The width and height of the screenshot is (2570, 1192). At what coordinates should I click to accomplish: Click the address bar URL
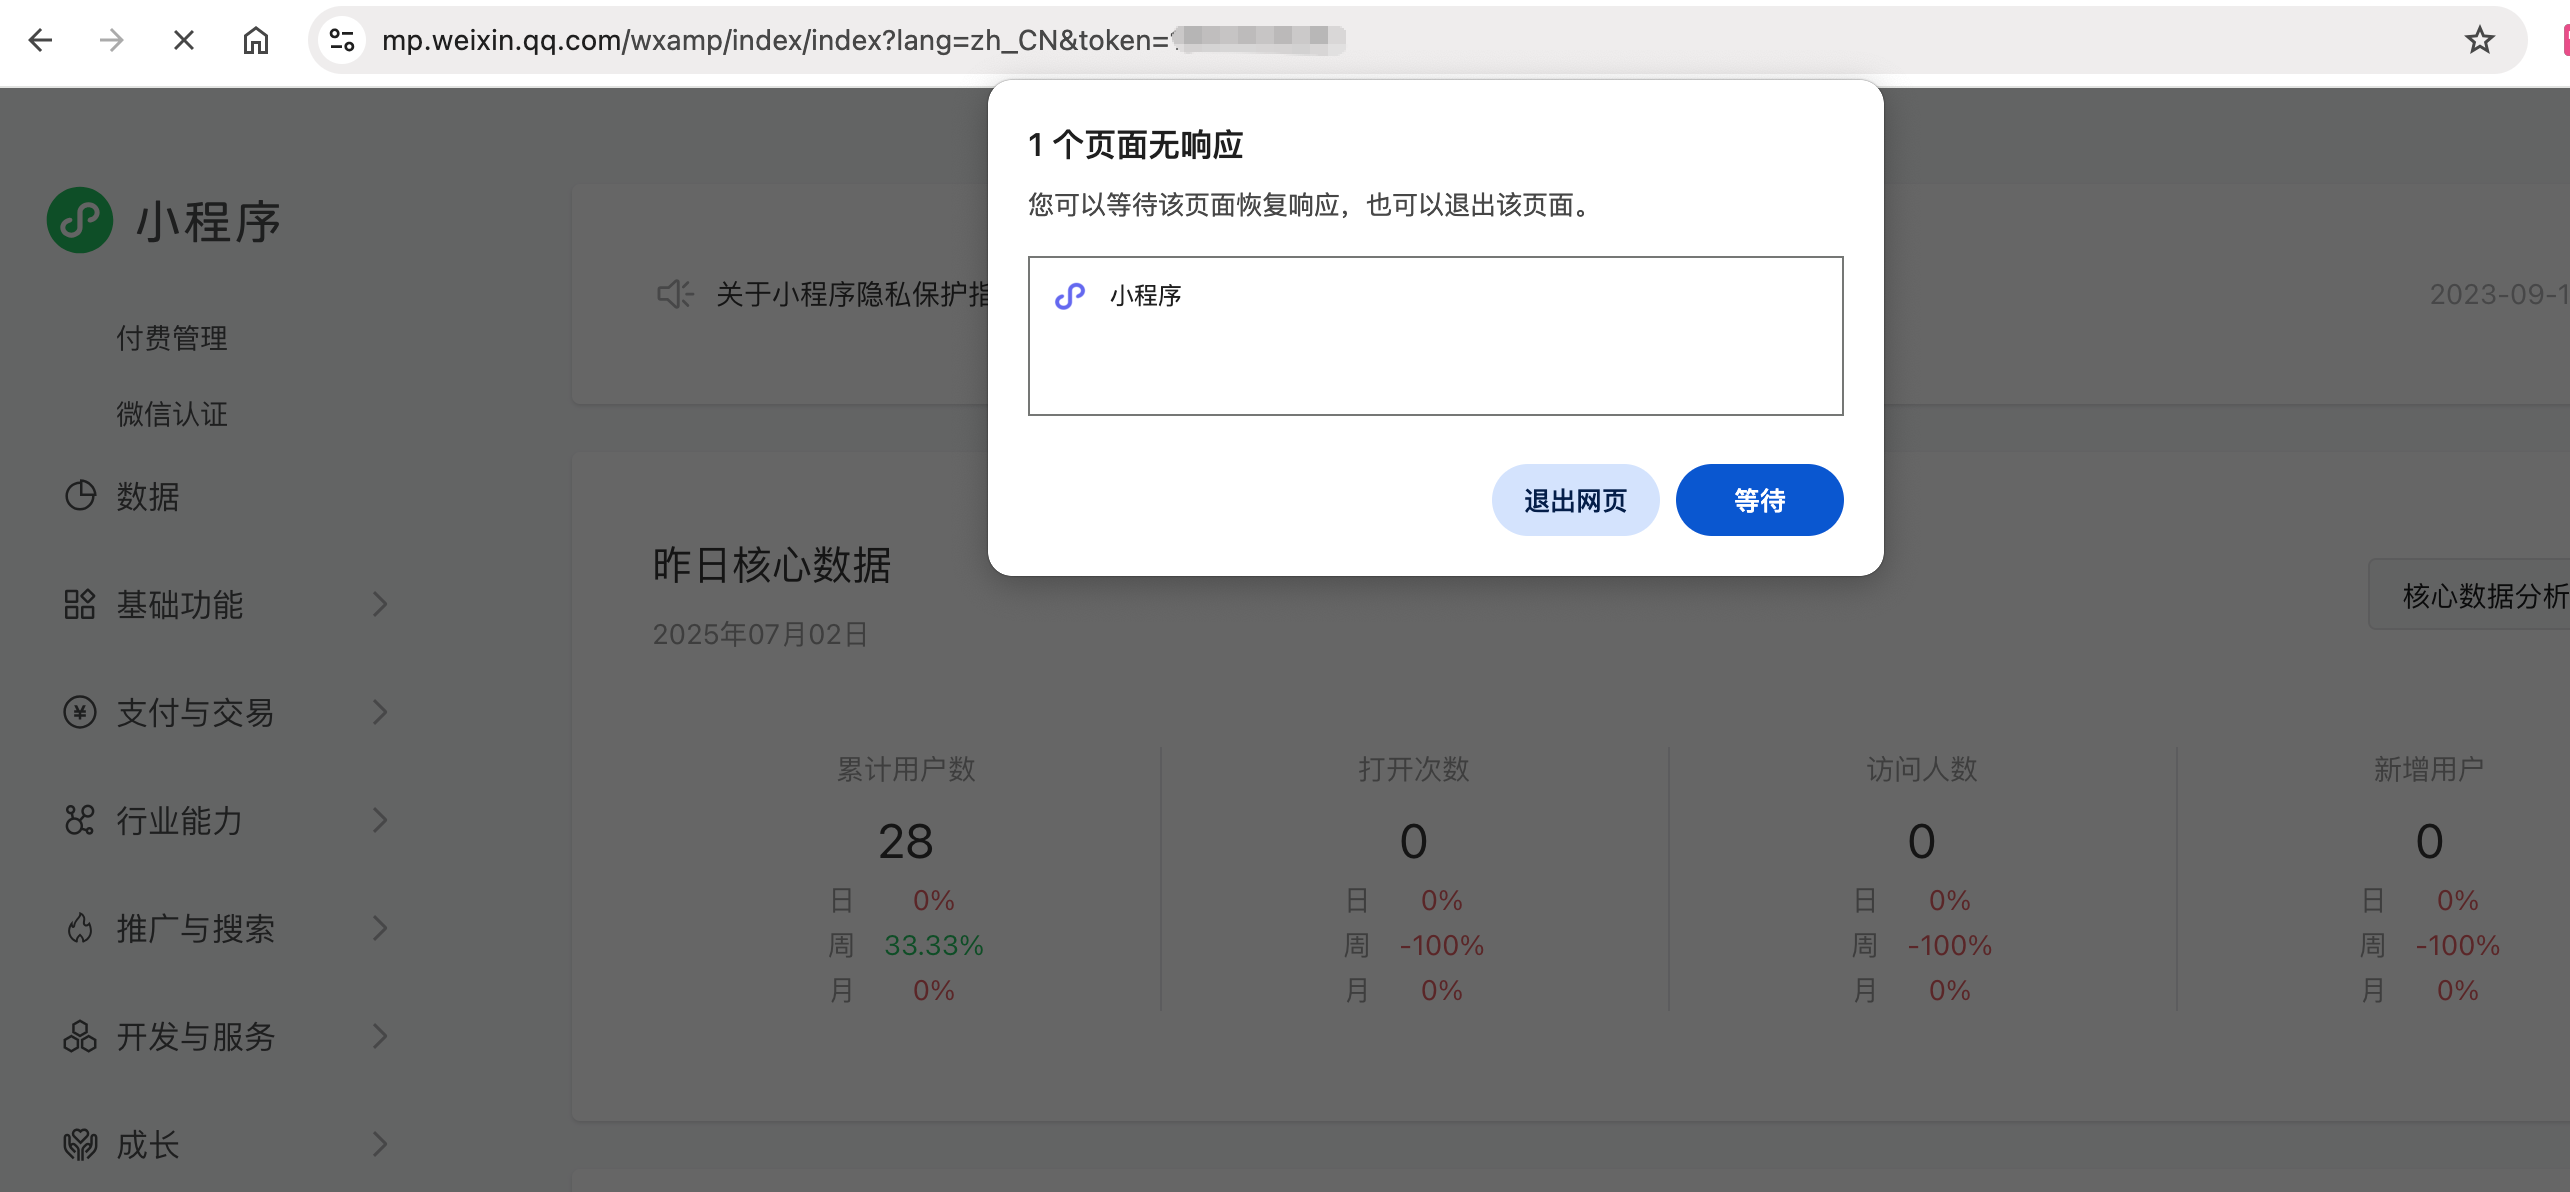775,40
